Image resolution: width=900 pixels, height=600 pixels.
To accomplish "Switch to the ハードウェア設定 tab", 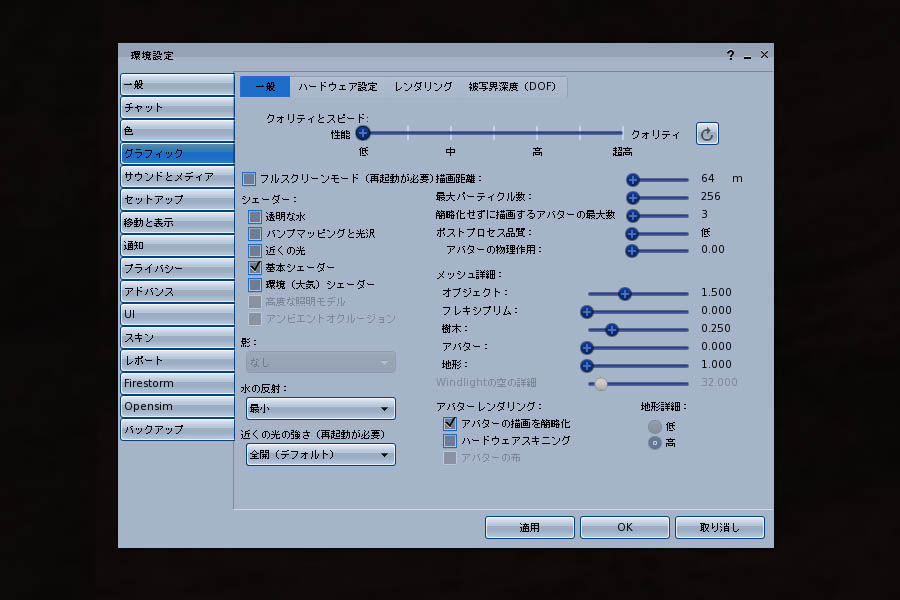I will click(x=338, y=87).
